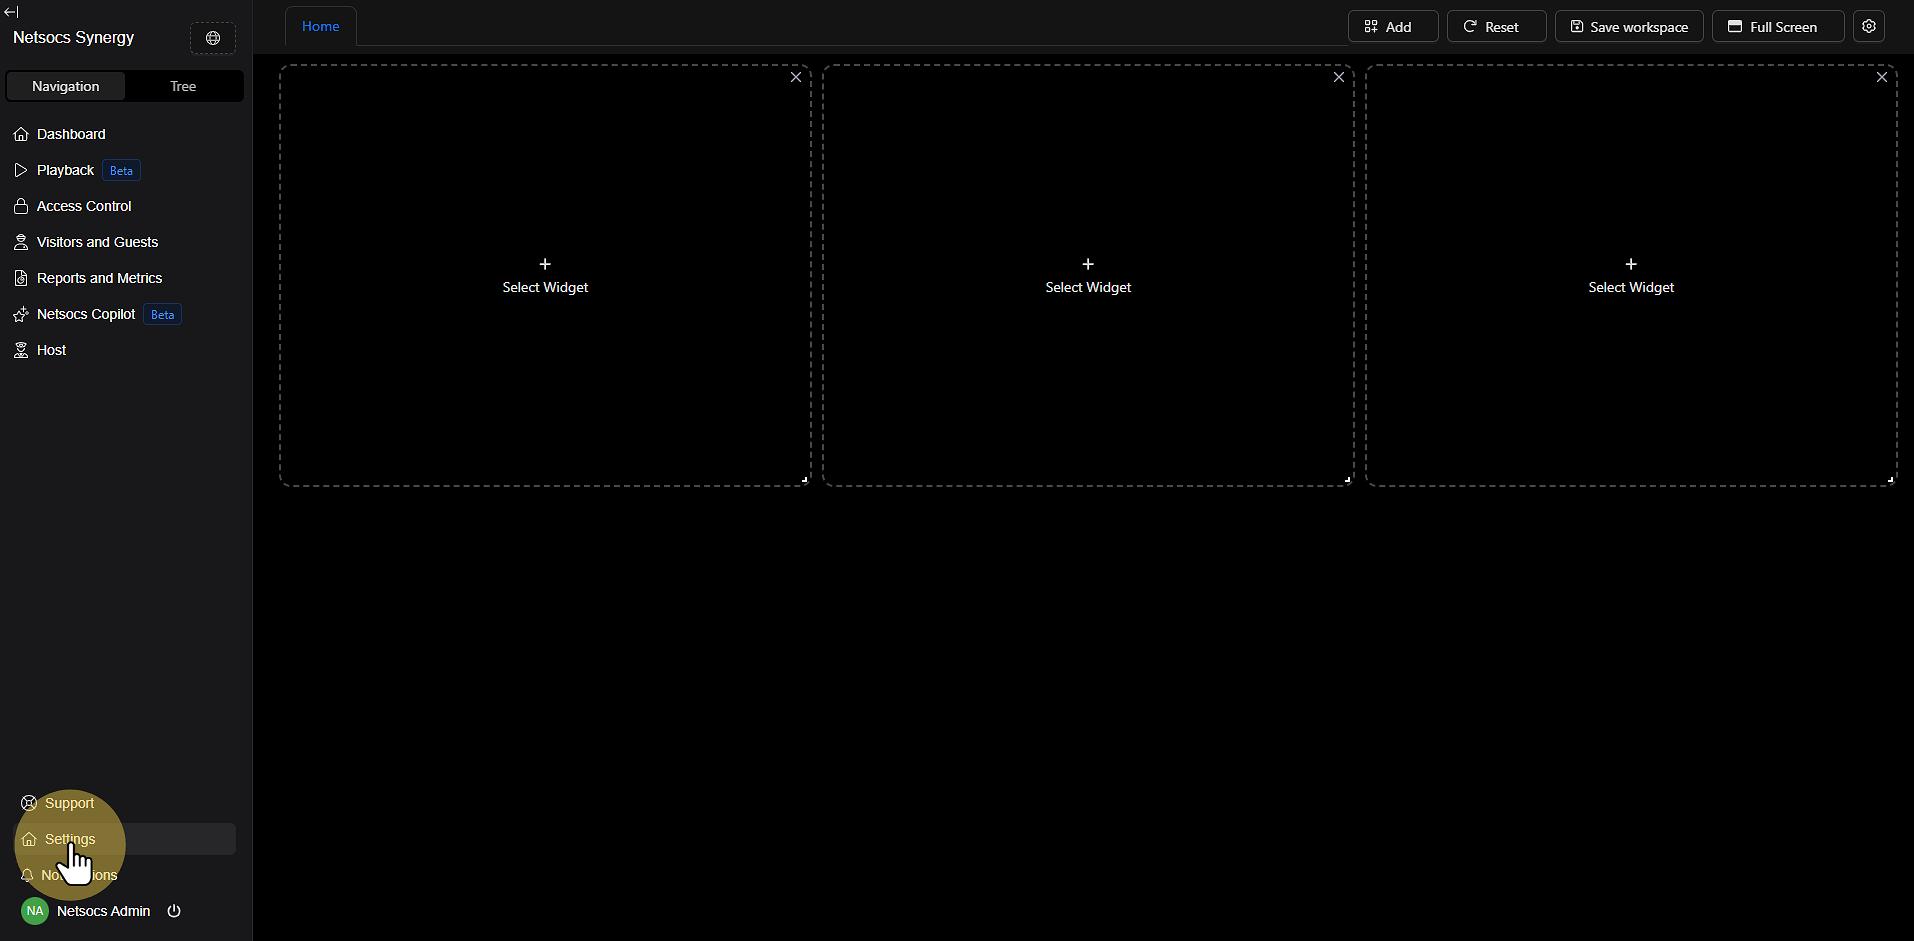The width and height of the screenshot is (1914, 941).
Task: Click the NA user avatar
Action: click(x=35, y=911)
